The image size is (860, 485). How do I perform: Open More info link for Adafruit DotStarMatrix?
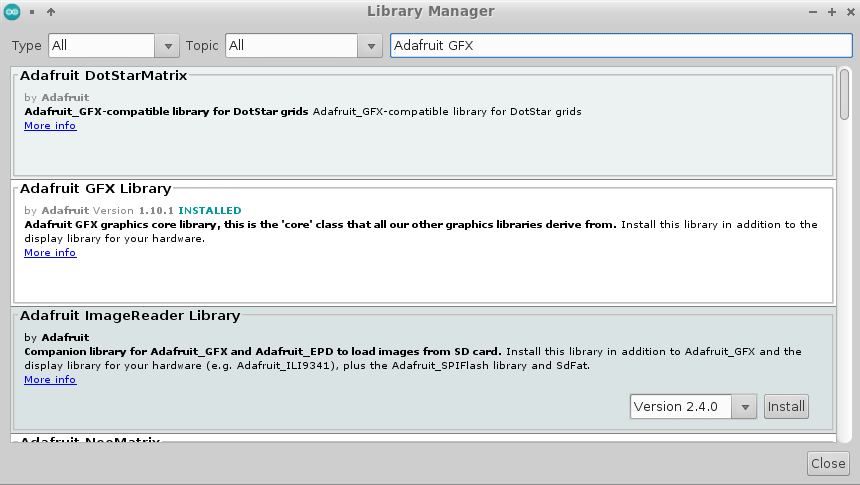click(50, 126)
